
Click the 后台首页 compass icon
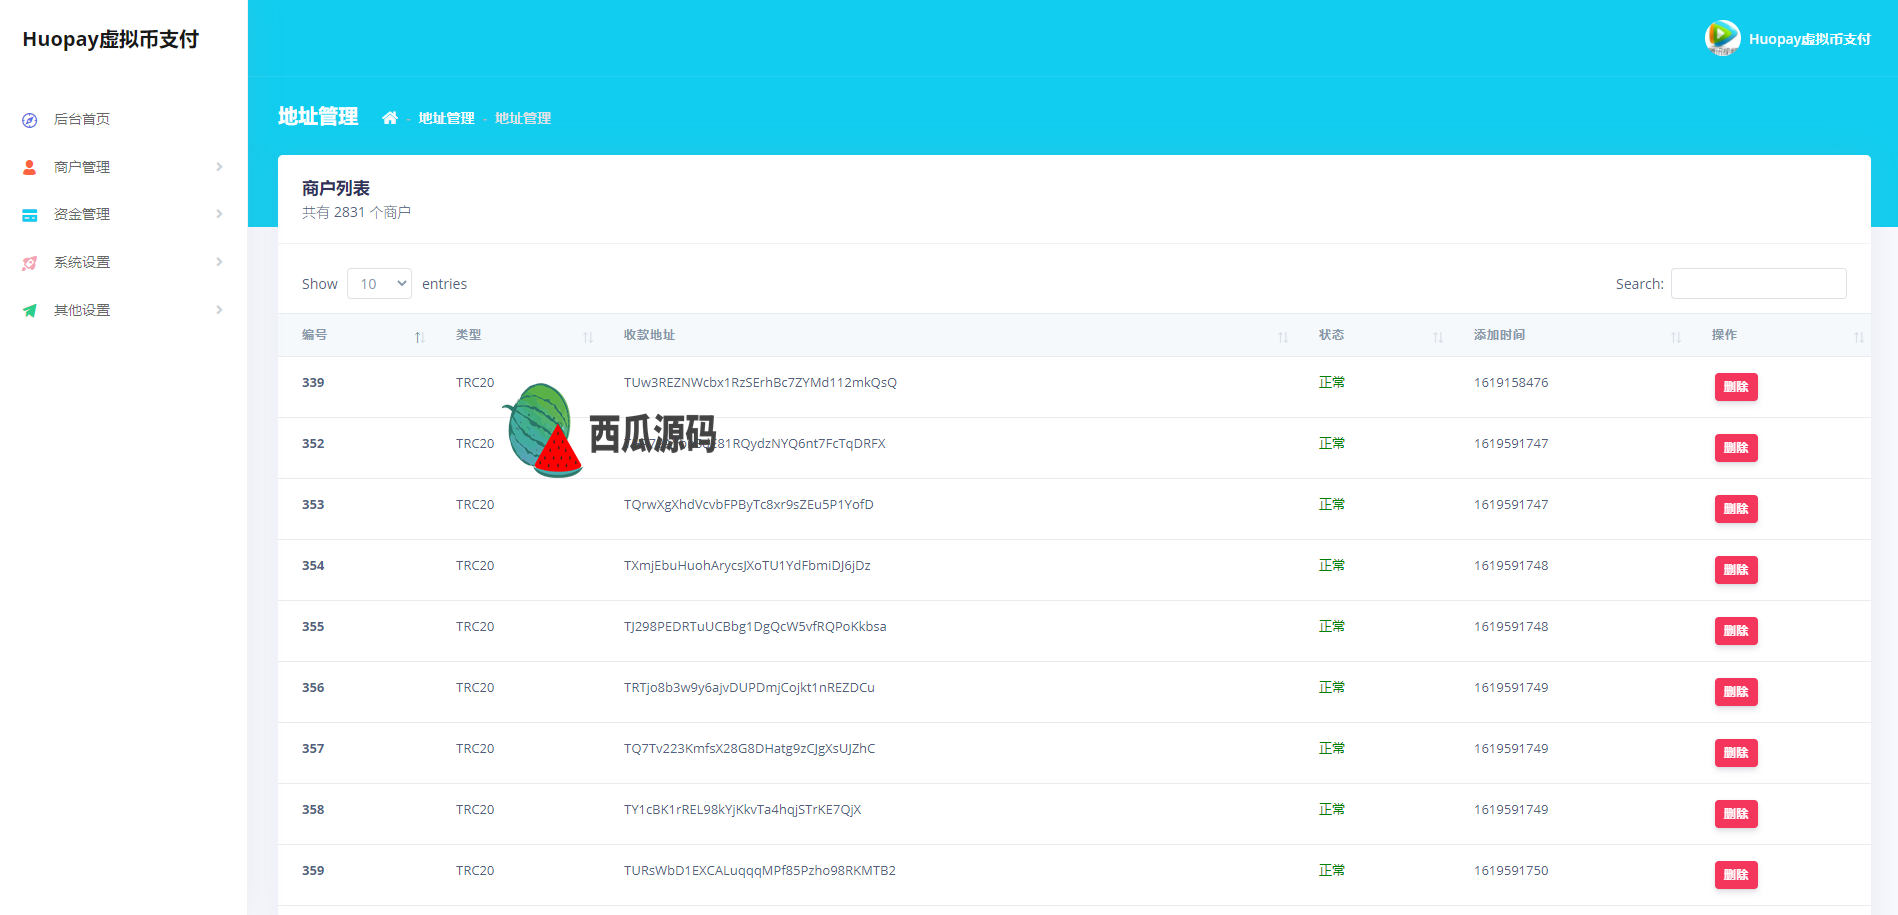pyautogui.click(x=30, y=120)
